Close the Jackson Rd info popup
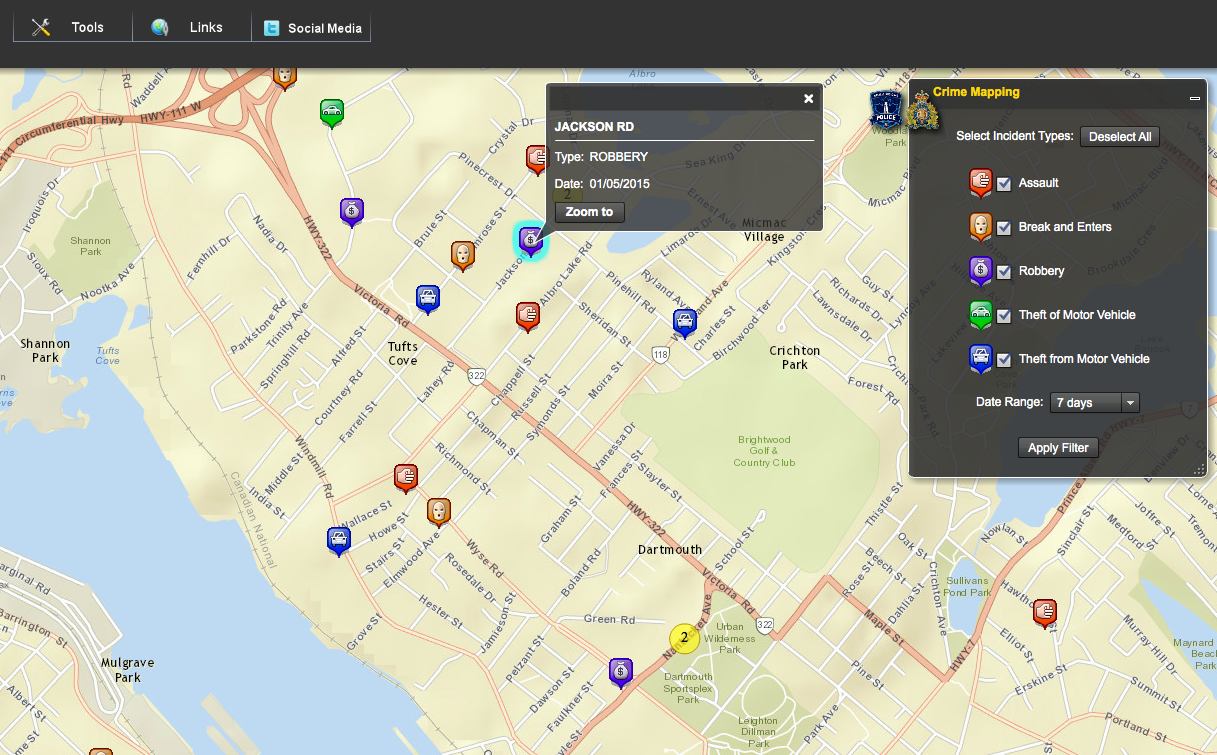The height and width of the screenshot is (755, 1217). pos(809,98)
